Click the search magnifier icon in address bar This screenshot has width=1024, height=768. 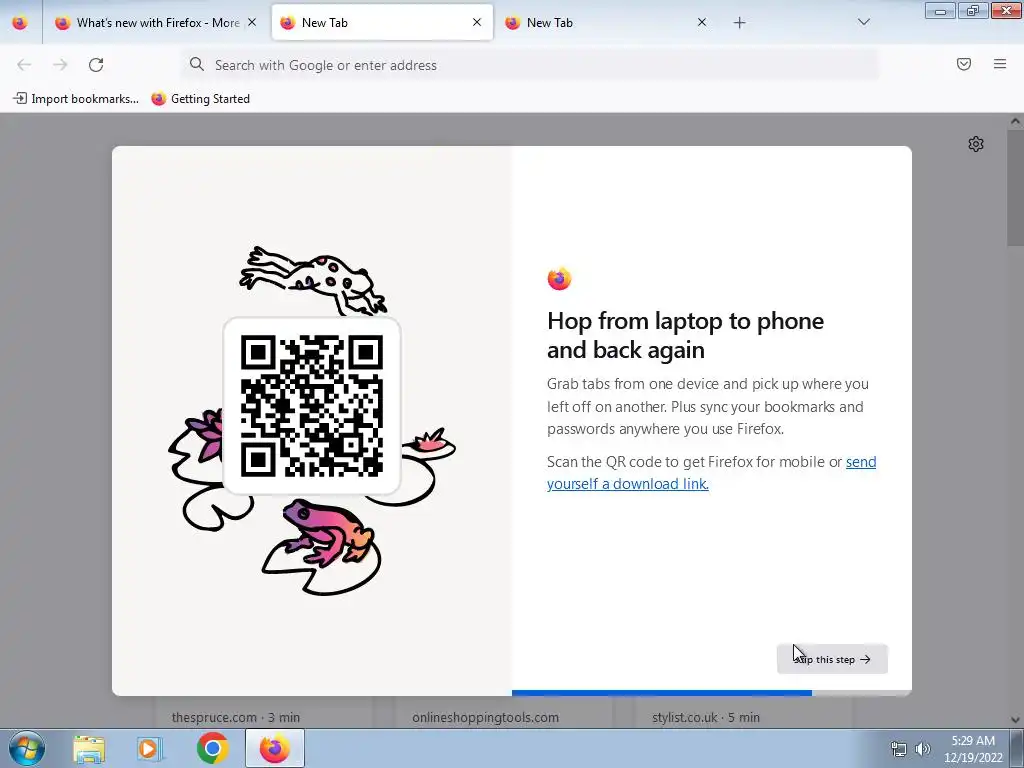pyautogui.click(x=197, y=64)
